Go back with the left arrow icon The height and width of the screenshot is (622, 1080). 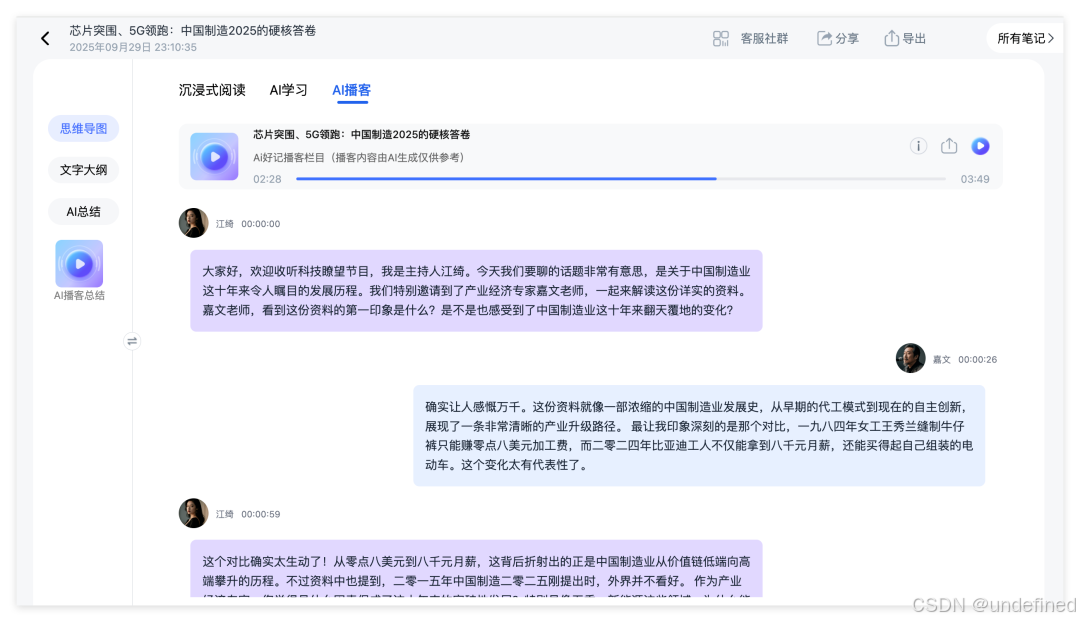pyautogui.click(x=45, y=39)
